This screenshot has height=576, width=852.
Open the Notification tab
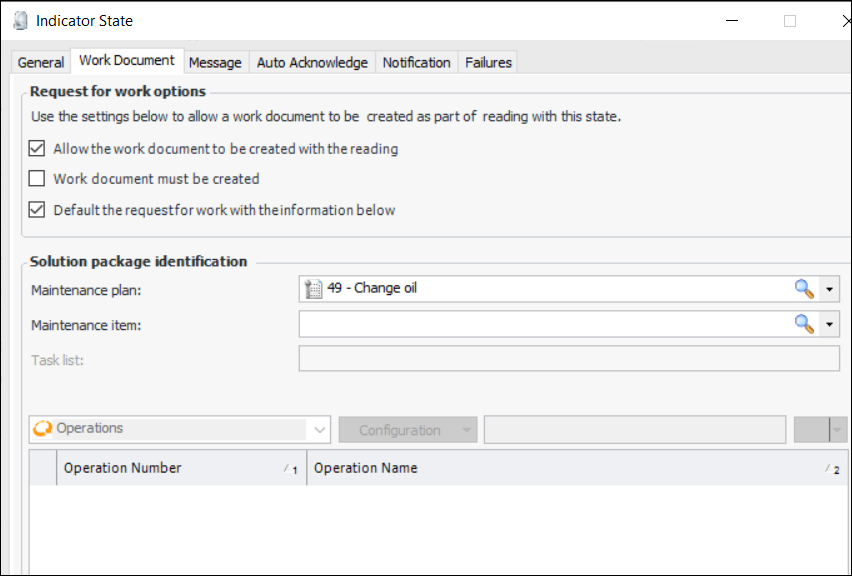[416, 62]
